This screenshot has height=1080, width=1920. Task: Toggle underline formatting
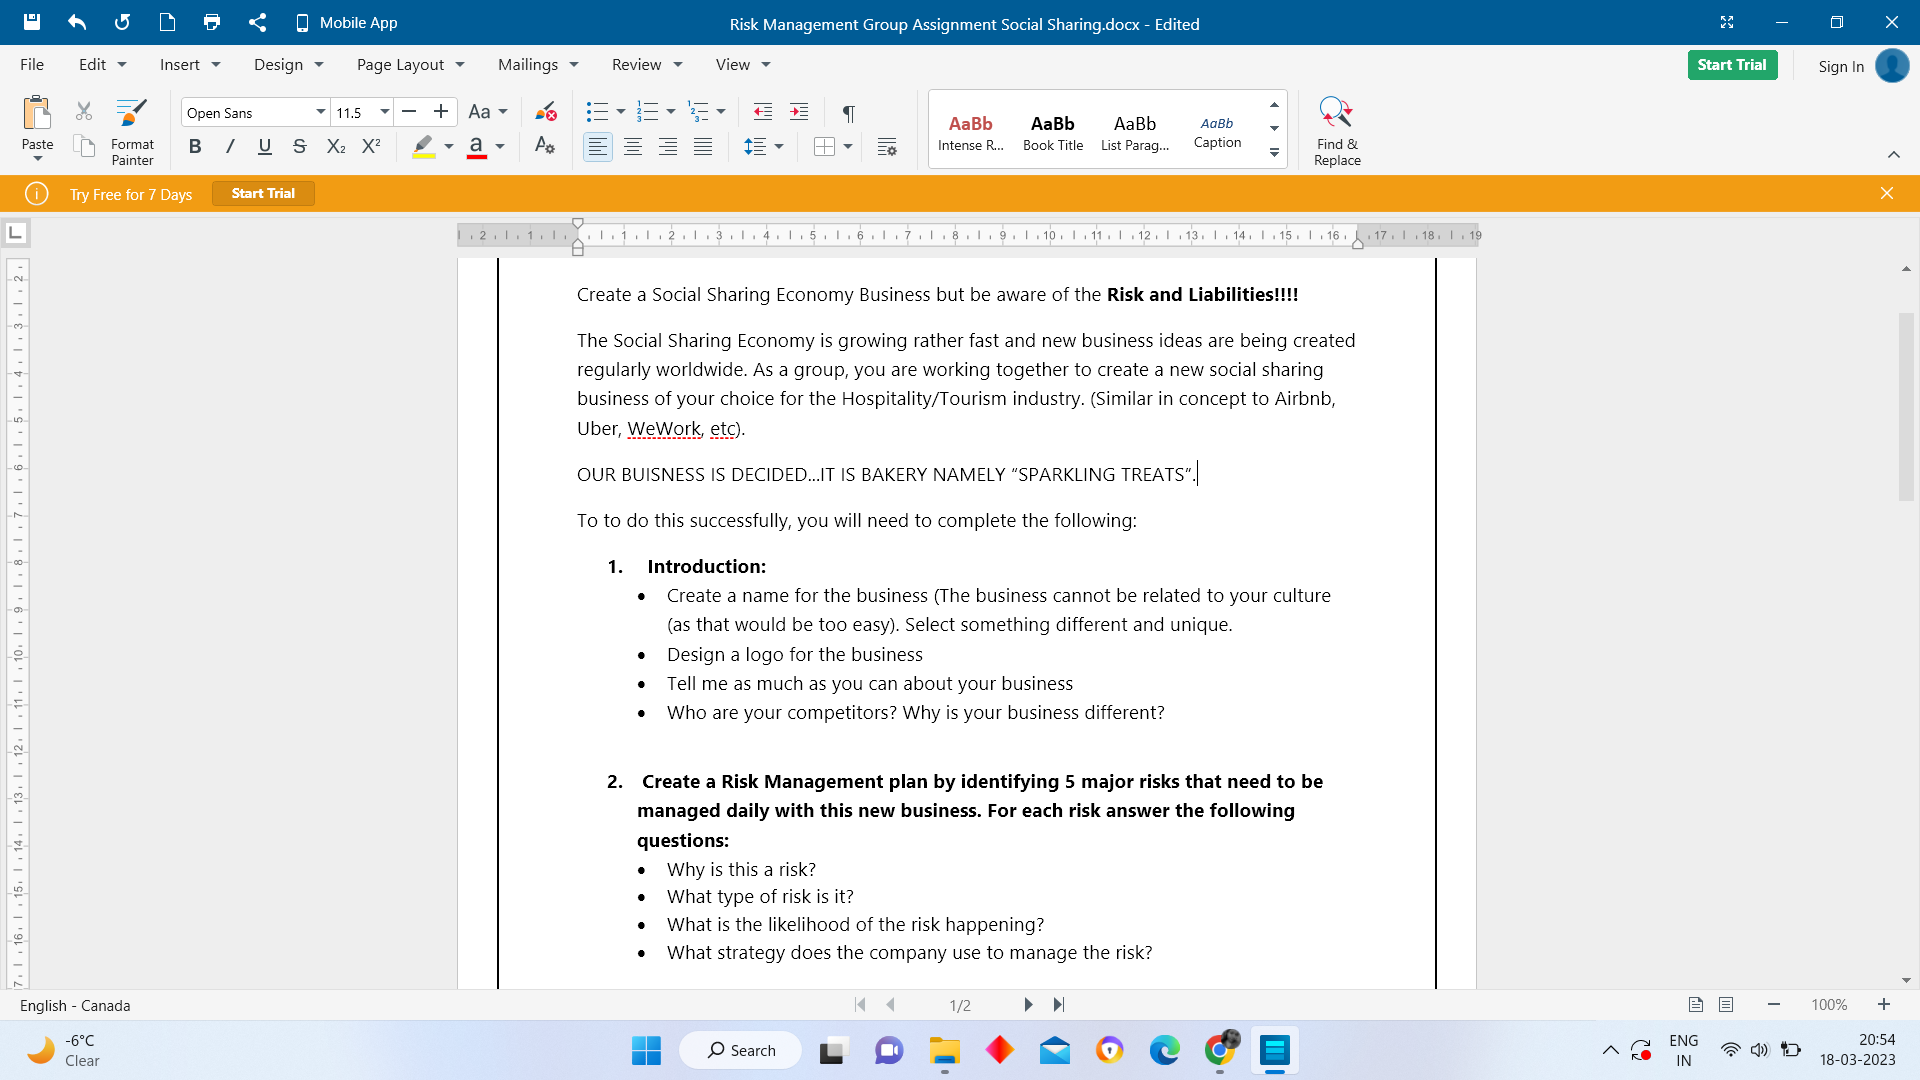coord(264,146)
